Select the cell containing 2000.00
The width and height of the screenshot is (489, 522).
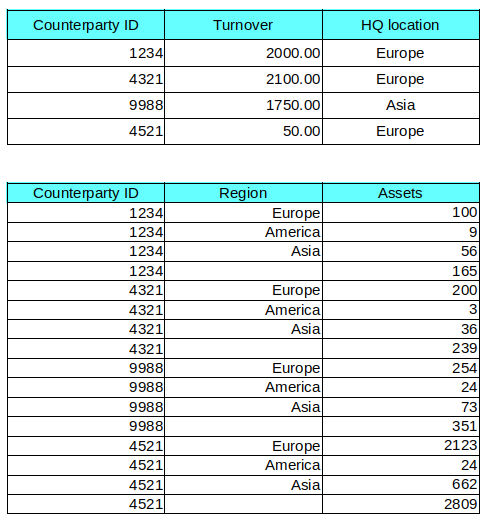click(x=243, y=53)
